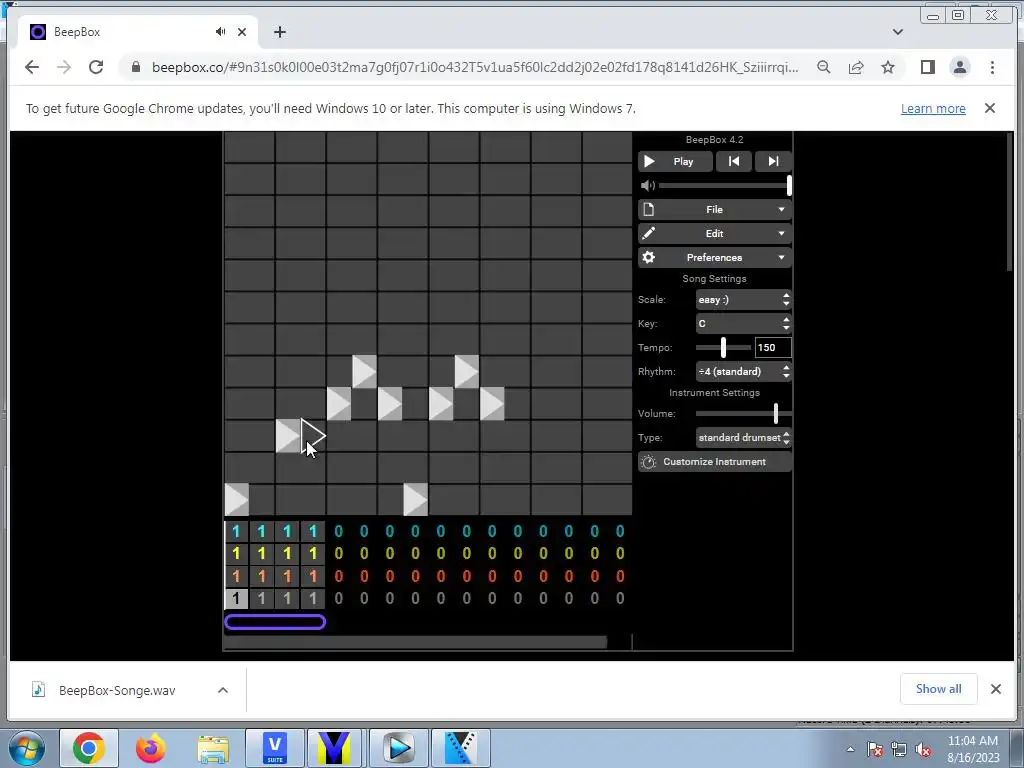Open a new browser tab

(280, 31)
